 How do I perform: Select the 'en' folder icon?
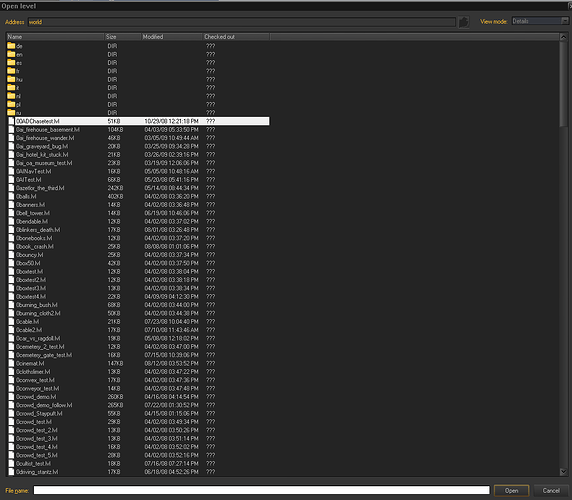[11, 54]
